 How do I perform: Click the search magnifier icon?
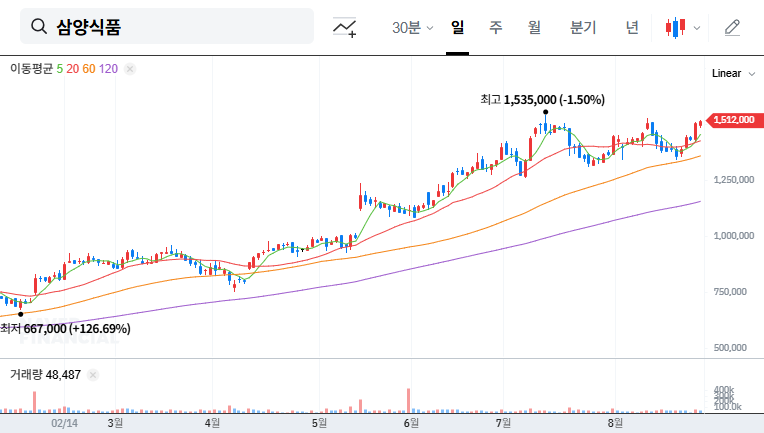(39, 26)
